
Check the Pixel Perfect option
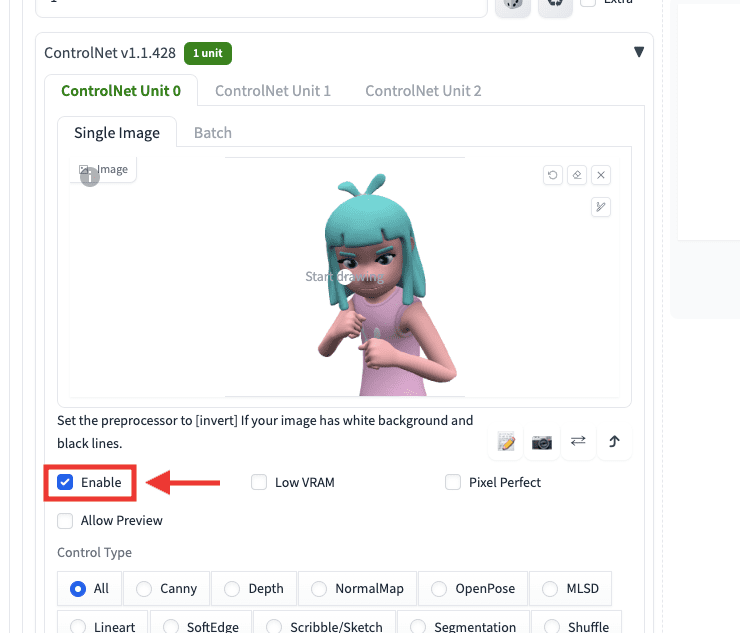point(453,482)
